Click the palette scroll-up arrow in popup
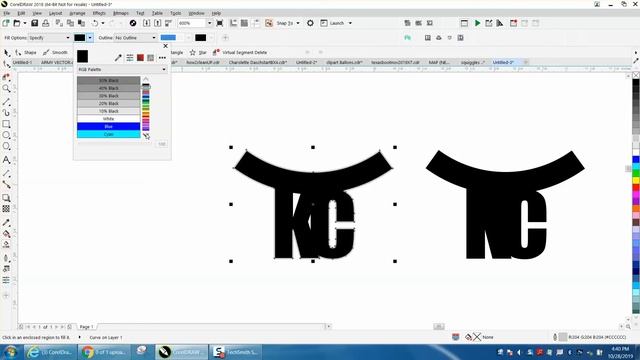The width and height of the screenshot is (640, 360). (x=146, y=79)
